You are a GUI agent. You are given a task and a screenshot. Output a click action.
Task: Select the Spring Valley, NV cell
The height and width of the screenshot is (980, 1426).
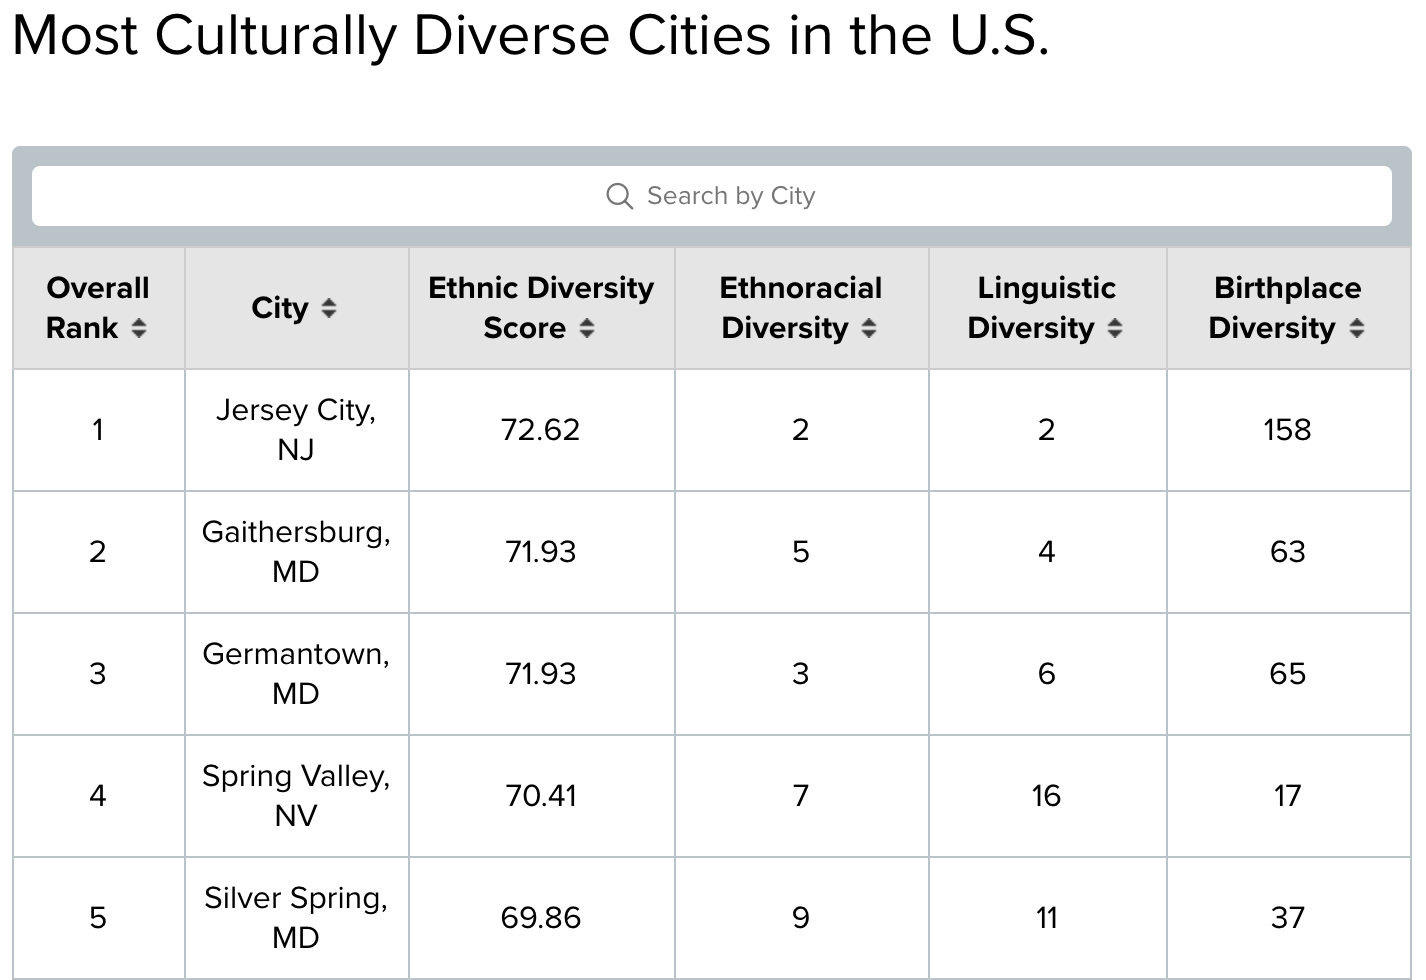(x=296, y=796)
